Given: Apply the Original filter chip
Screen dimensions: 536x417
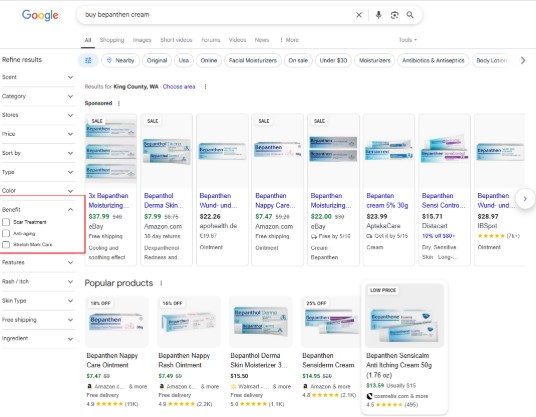Looking at the screenshot, I should [157, 60].
